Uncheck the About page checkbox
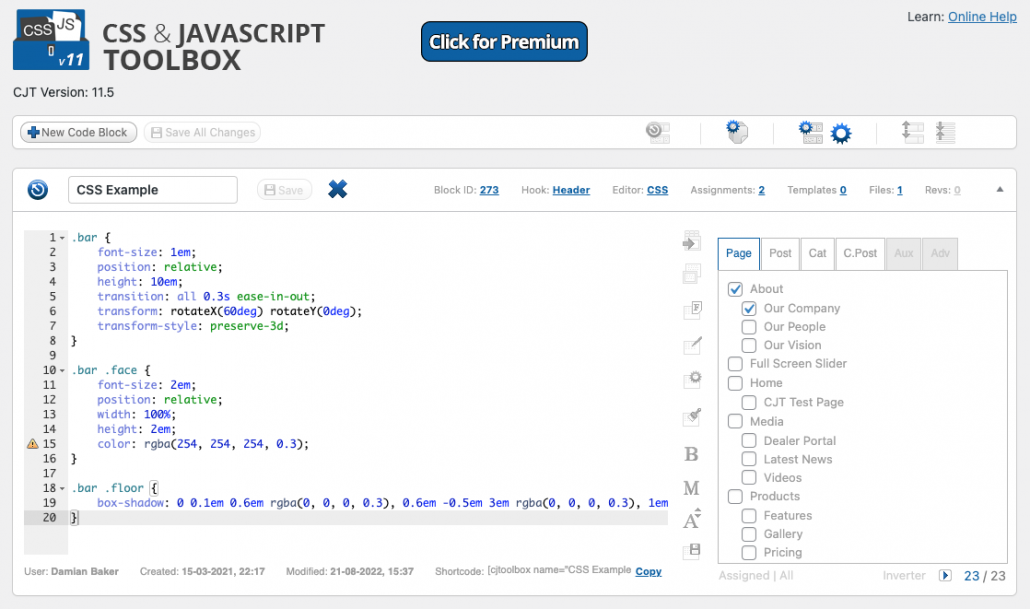1030x609 pixels. [735, 289]
